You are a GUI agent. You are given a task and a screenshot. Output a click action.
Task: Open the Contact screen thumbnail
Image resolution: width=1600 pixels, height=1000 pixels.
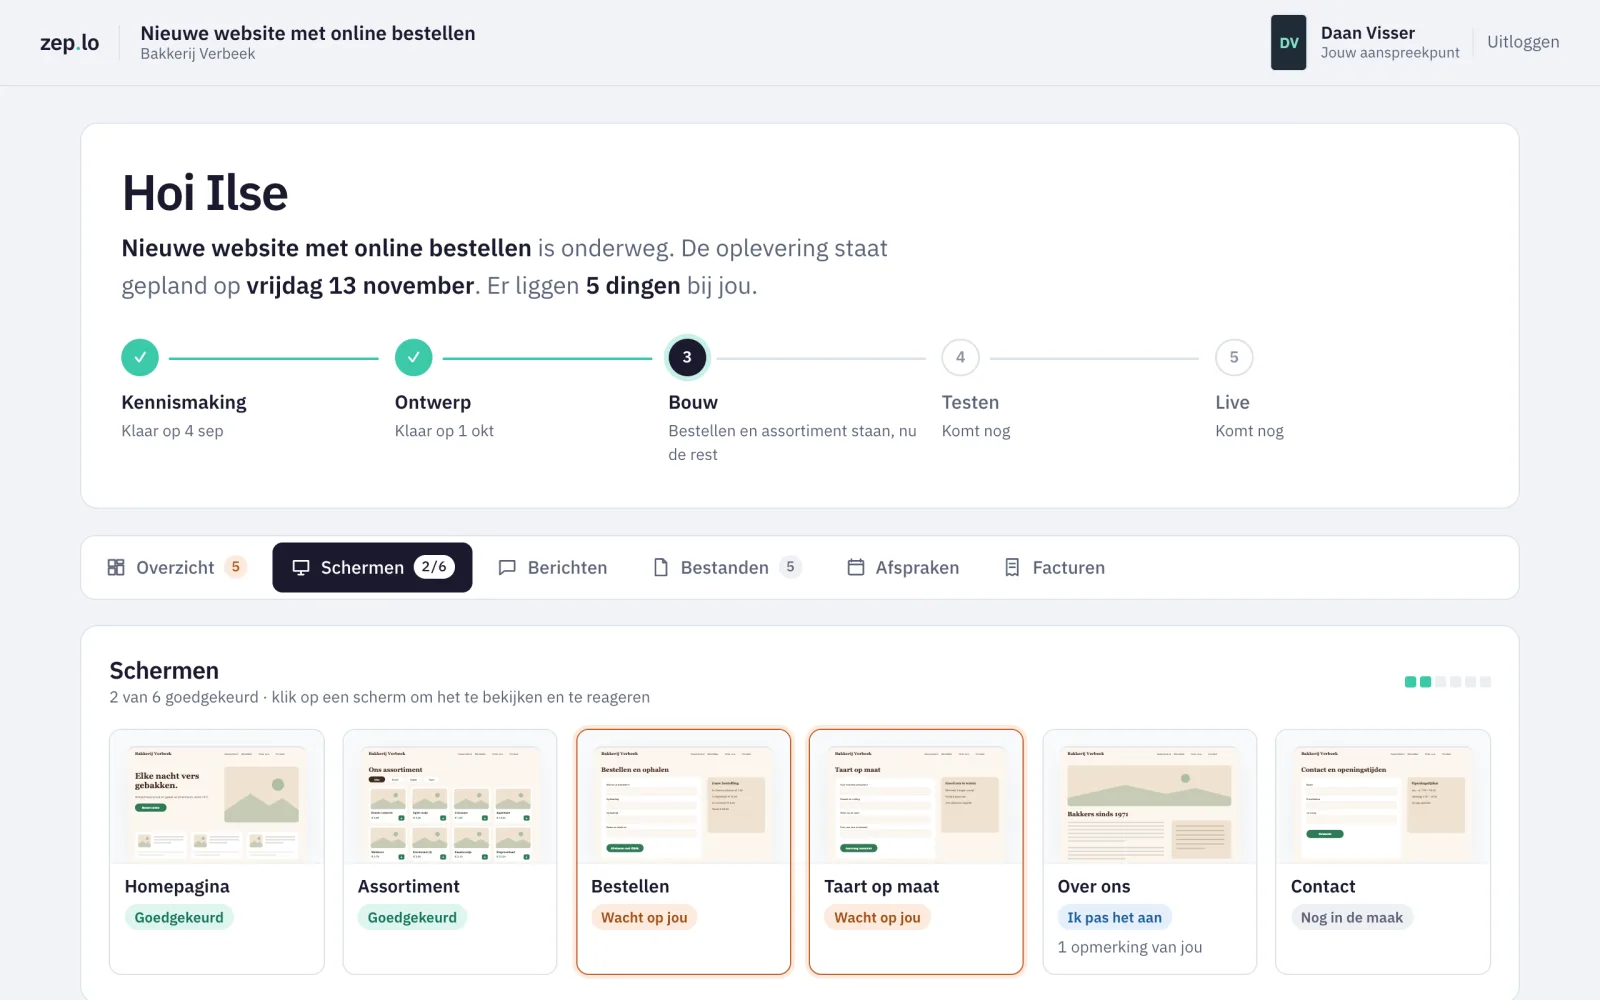click(x=1383, y=797)
